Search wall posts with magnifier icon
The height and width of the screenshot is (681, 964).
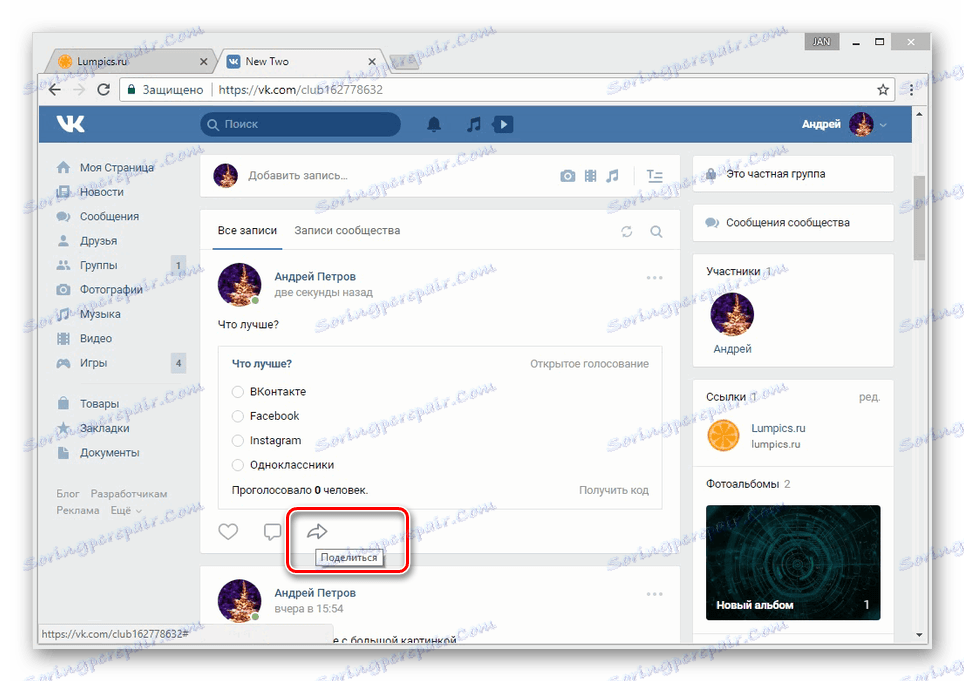coord(656,232)
